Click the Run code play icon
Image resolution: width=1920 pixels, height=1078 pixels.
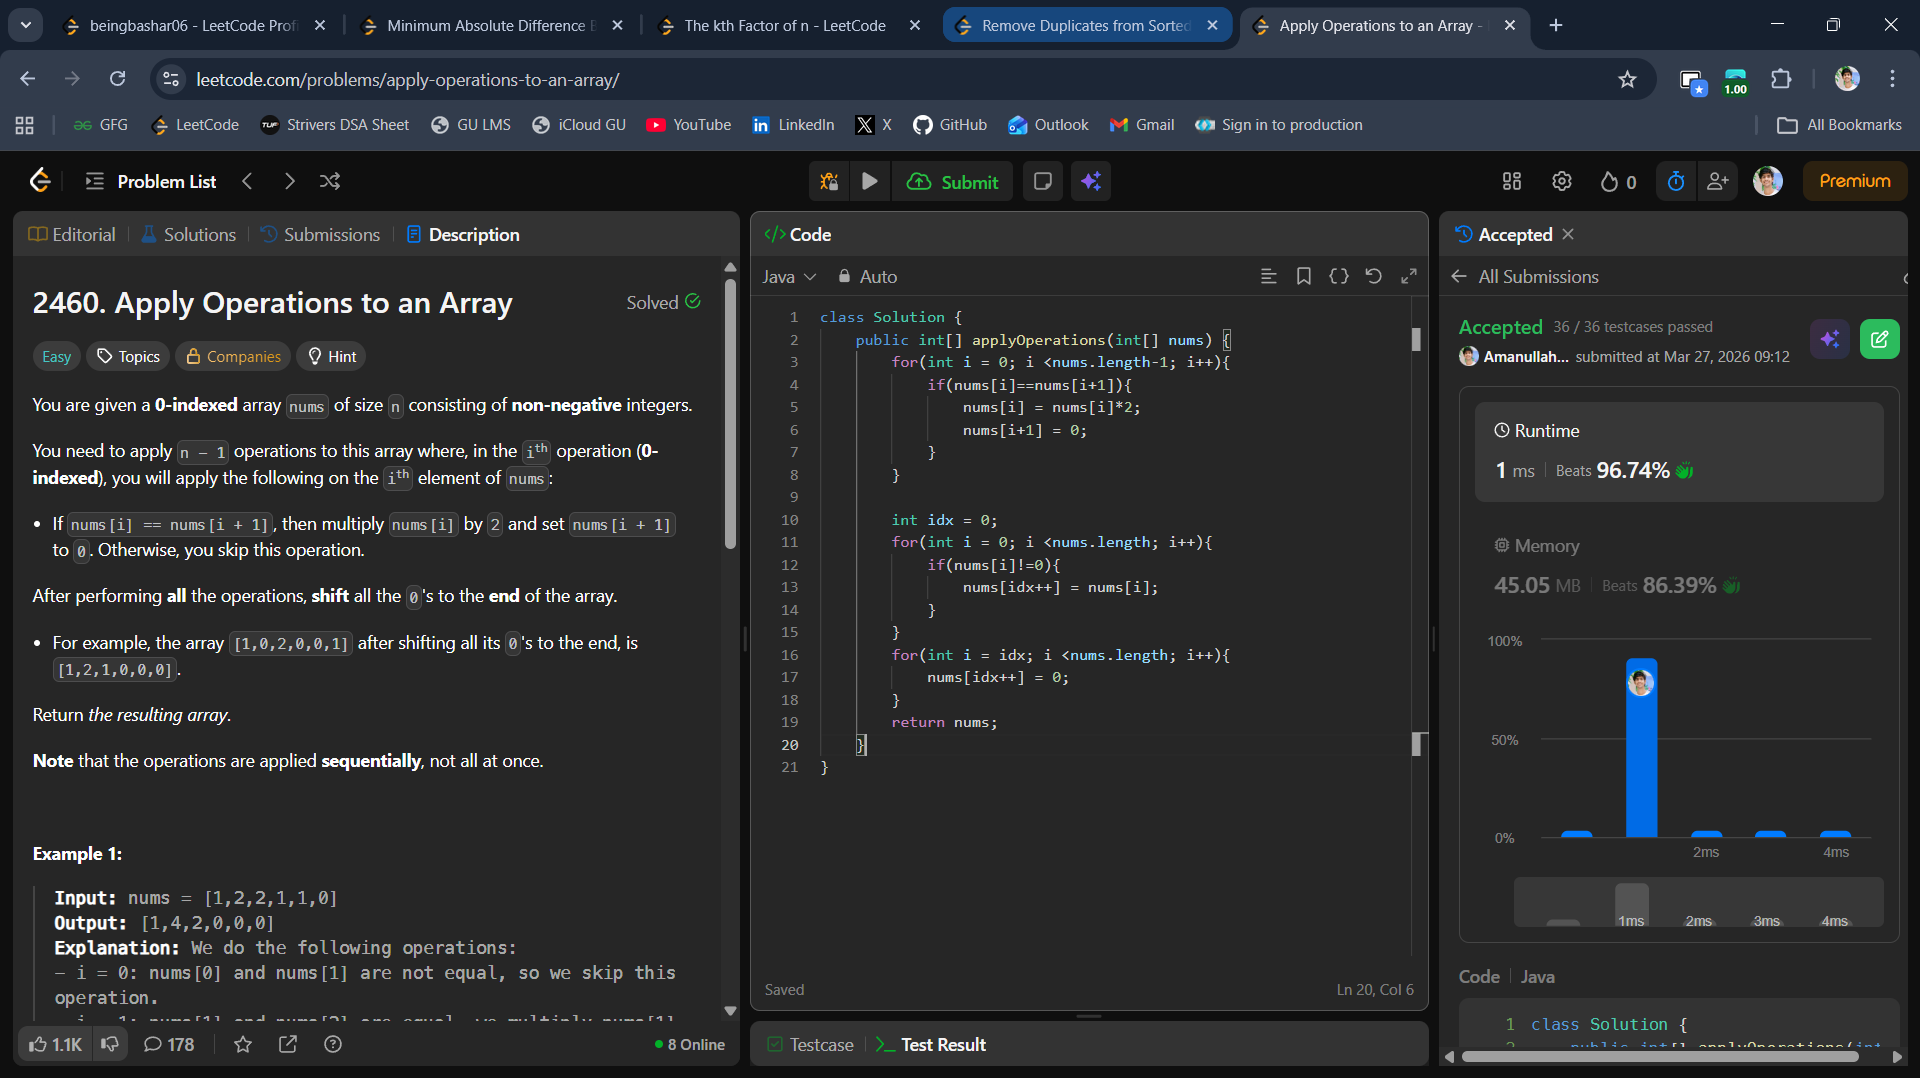point(869,181)
